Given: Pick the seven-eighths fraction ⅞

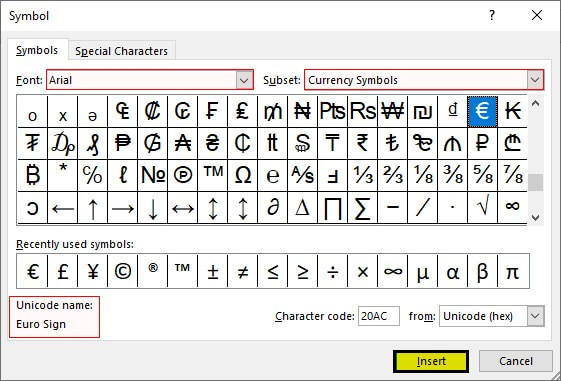Looking at the screenshot, I should [x=512, y=175].
